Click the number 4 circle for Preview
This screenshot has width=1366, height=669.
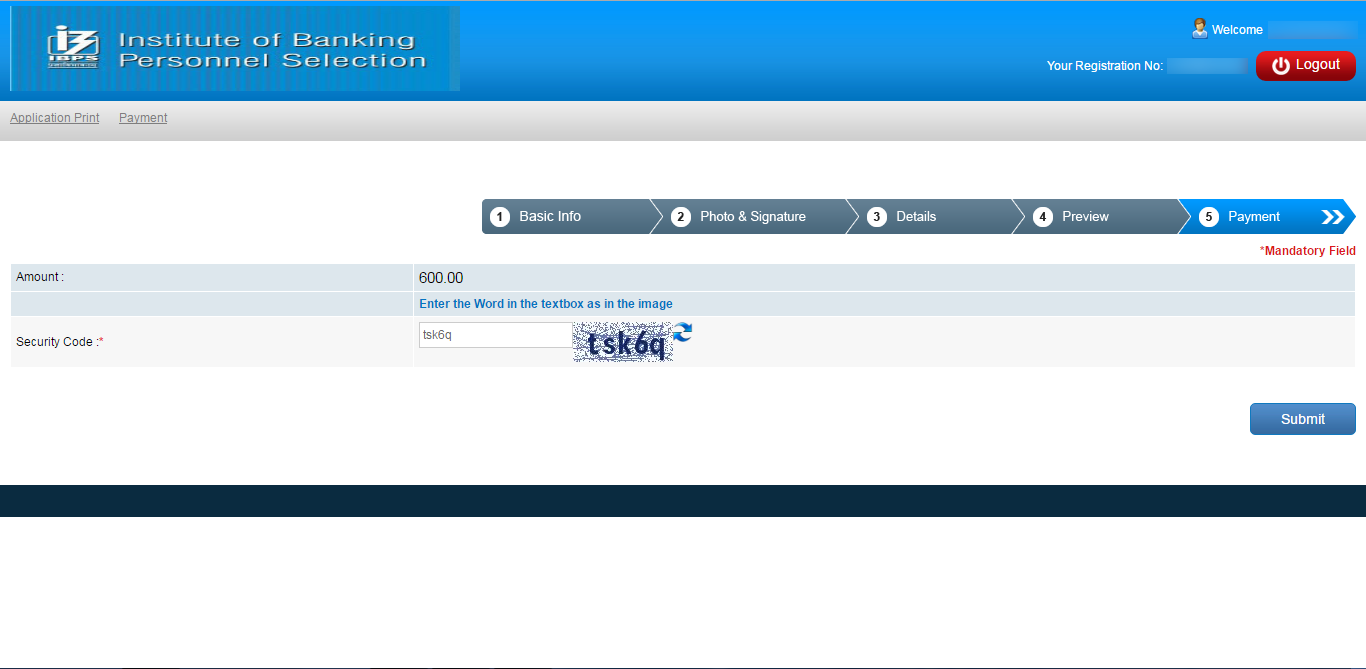click(x=1043, y=217)
